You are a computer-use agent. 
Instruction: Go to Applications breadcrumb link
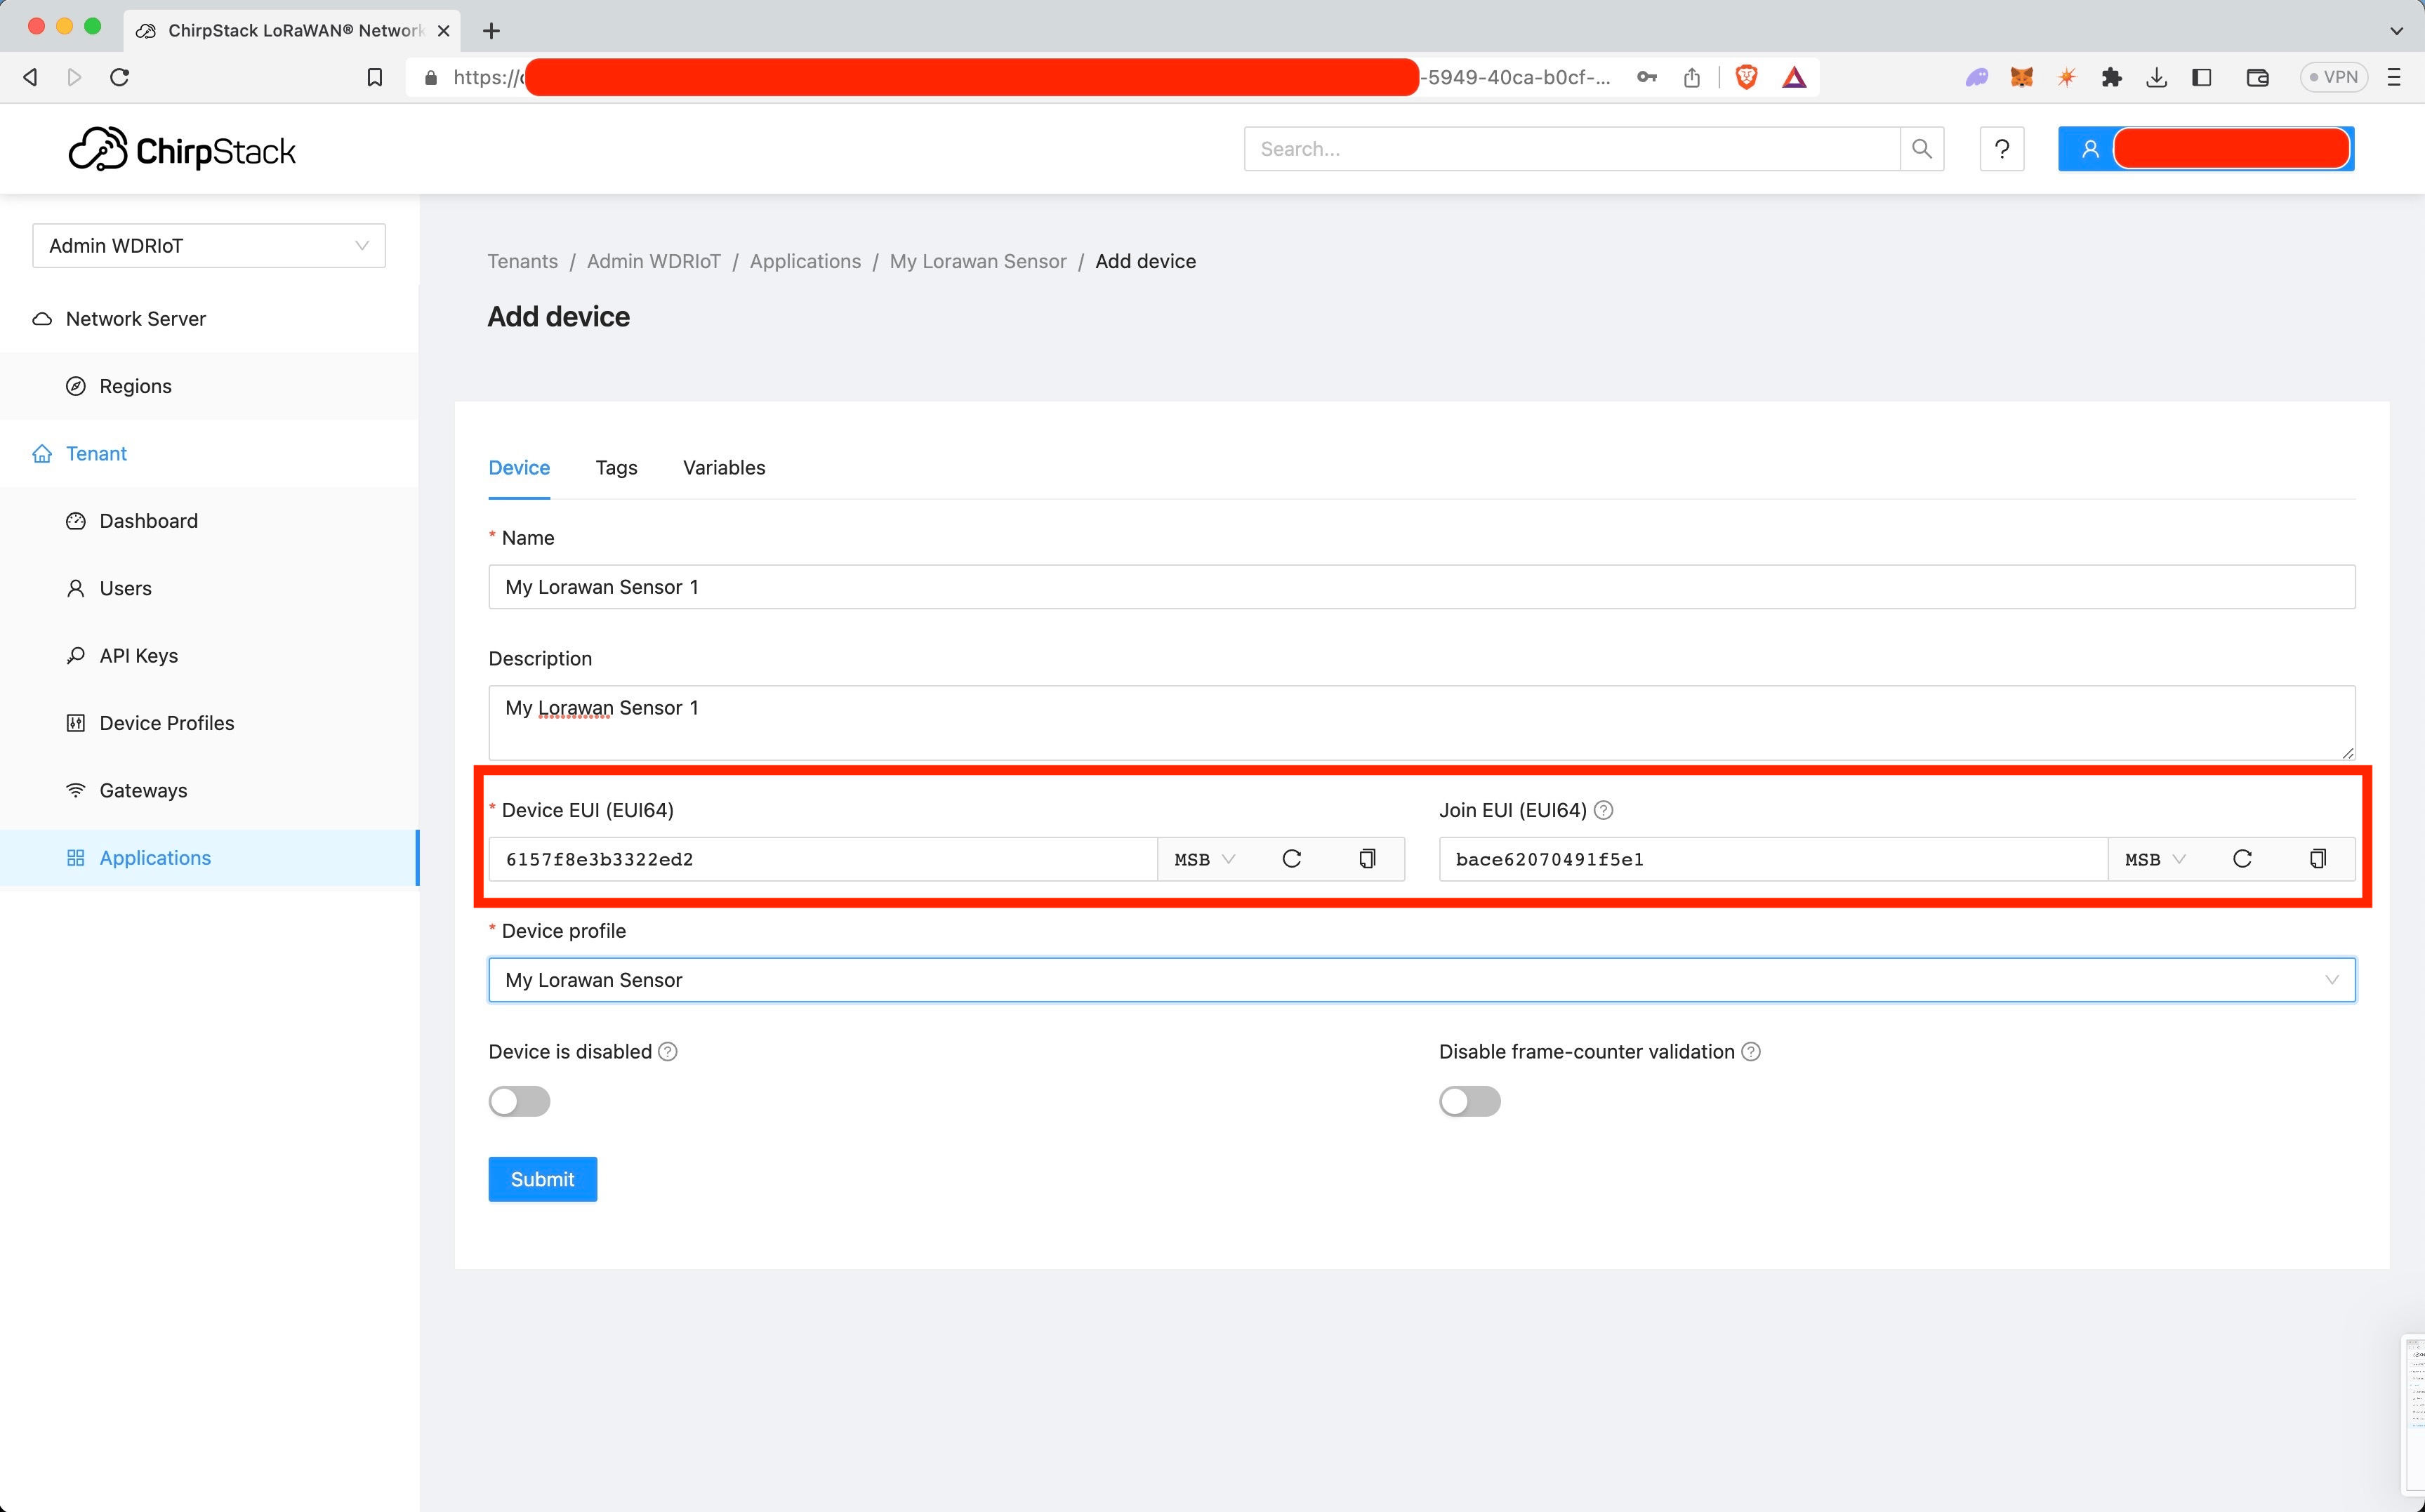tap(804, 261)
